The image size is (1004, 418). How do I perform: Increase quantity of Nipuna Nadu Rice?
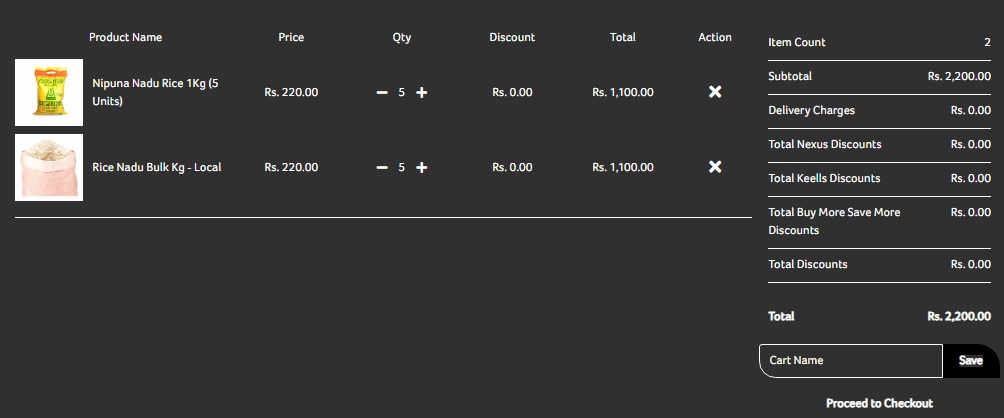click(421, 93)
